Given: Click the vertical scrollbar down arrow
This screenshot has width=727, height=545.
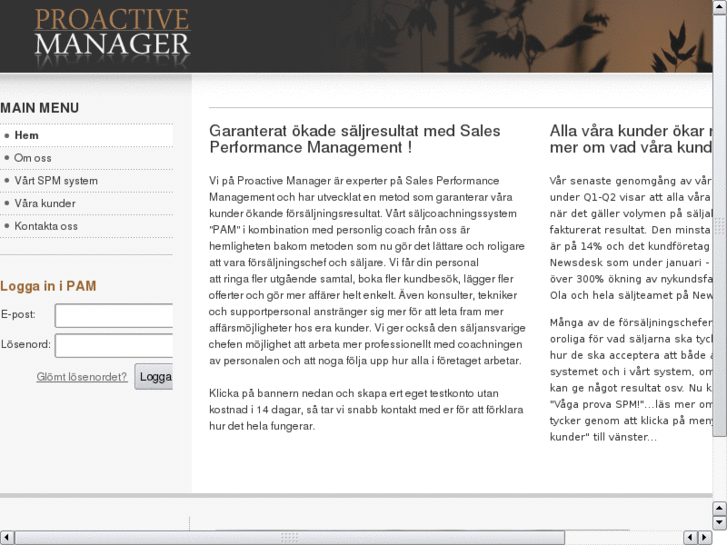Looking at the screenshot, I should point(719,523).
